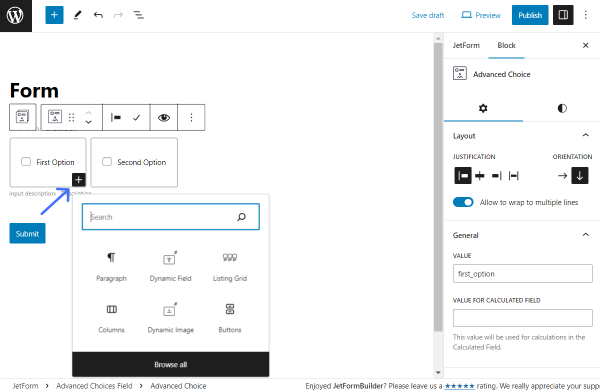Viewport: 600px width, 391px height.
Task: Toggle the eye visibility toolbar button
Action: coord(164,117)
